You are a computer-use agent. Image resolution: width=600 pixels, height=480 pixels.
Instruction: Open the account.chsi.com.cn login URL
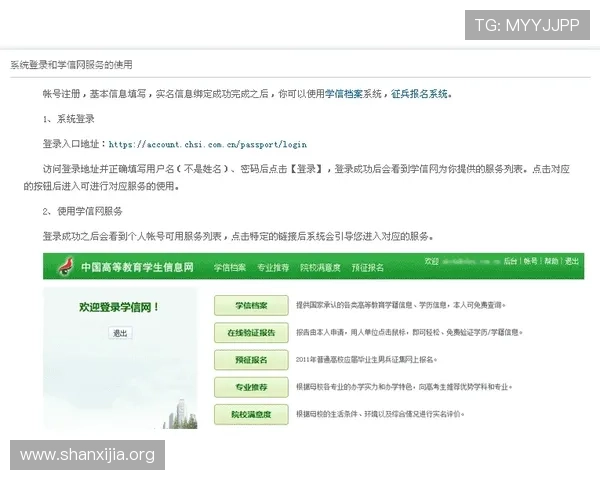[208, 144]
